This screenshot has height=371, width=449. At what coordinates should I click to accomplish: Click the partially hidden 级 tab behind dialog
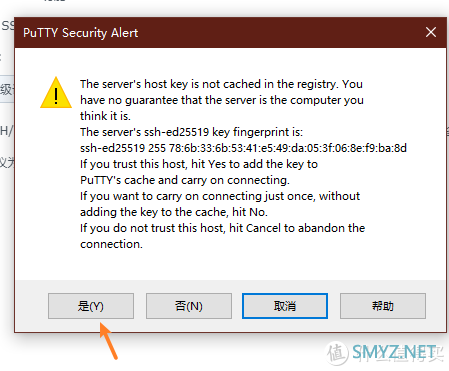(7, 89)
